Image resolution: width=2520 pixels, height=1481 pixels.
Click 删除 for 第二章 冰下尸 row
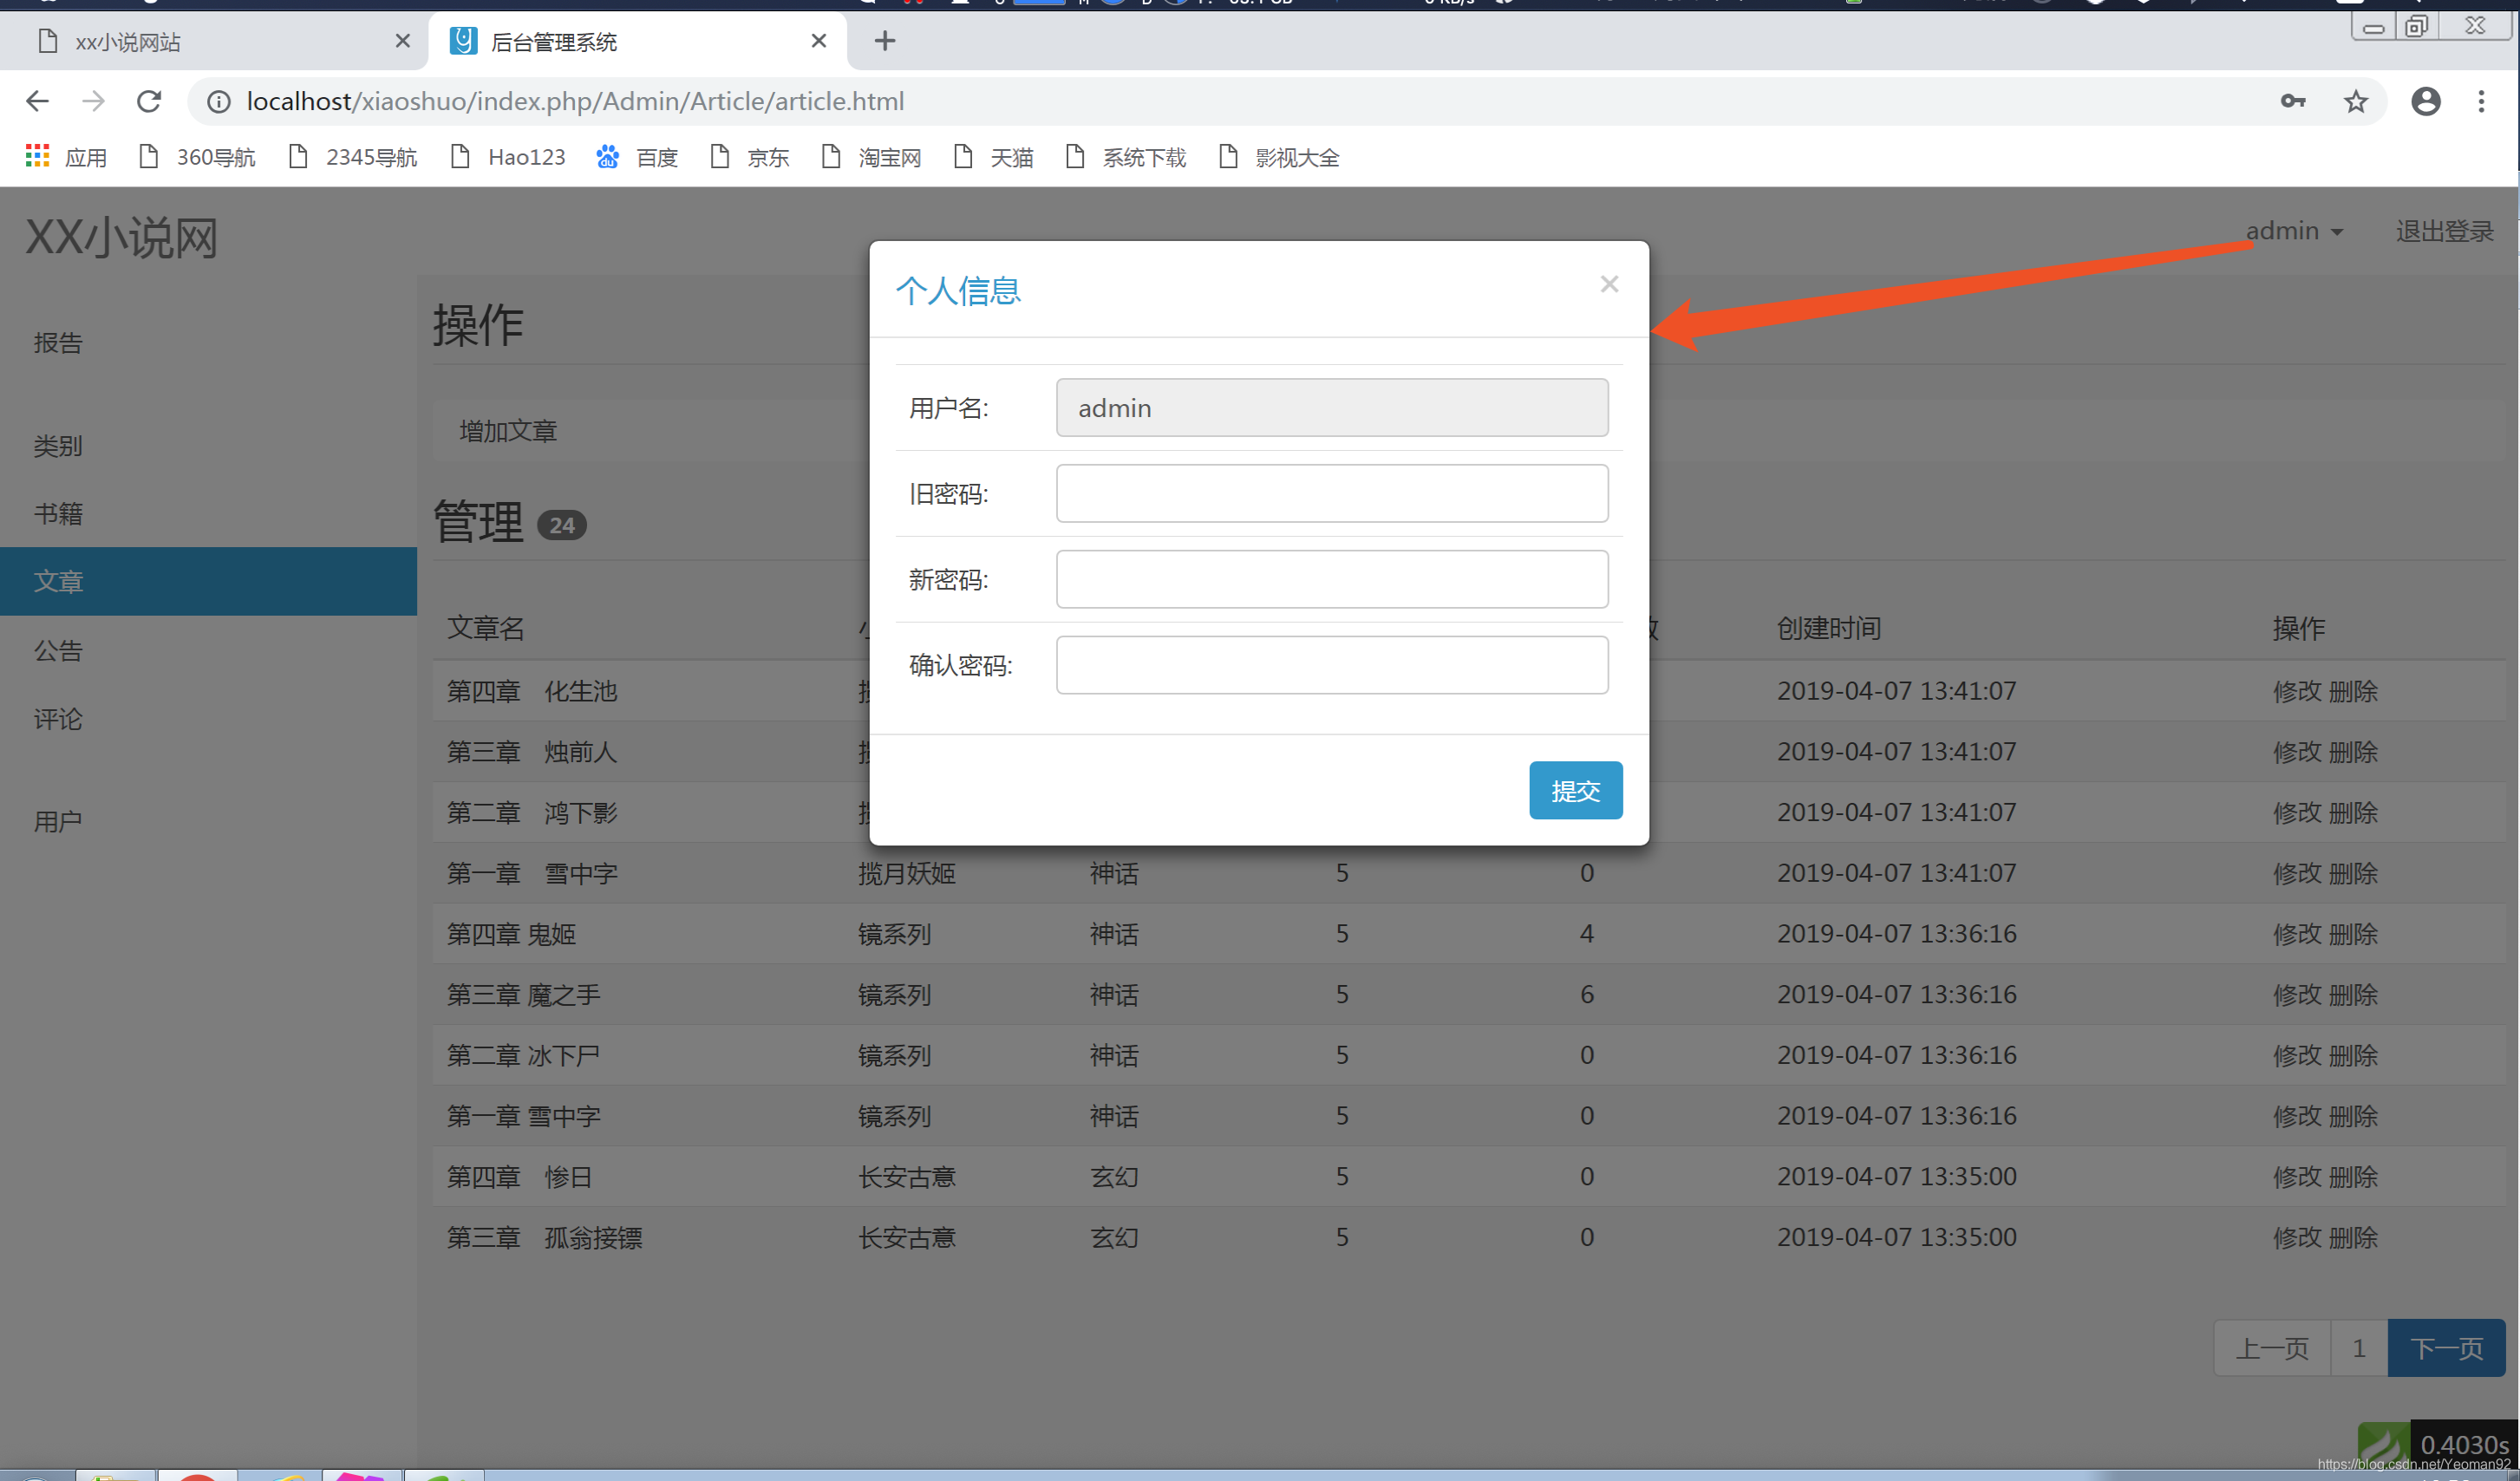point(2353,1055)
